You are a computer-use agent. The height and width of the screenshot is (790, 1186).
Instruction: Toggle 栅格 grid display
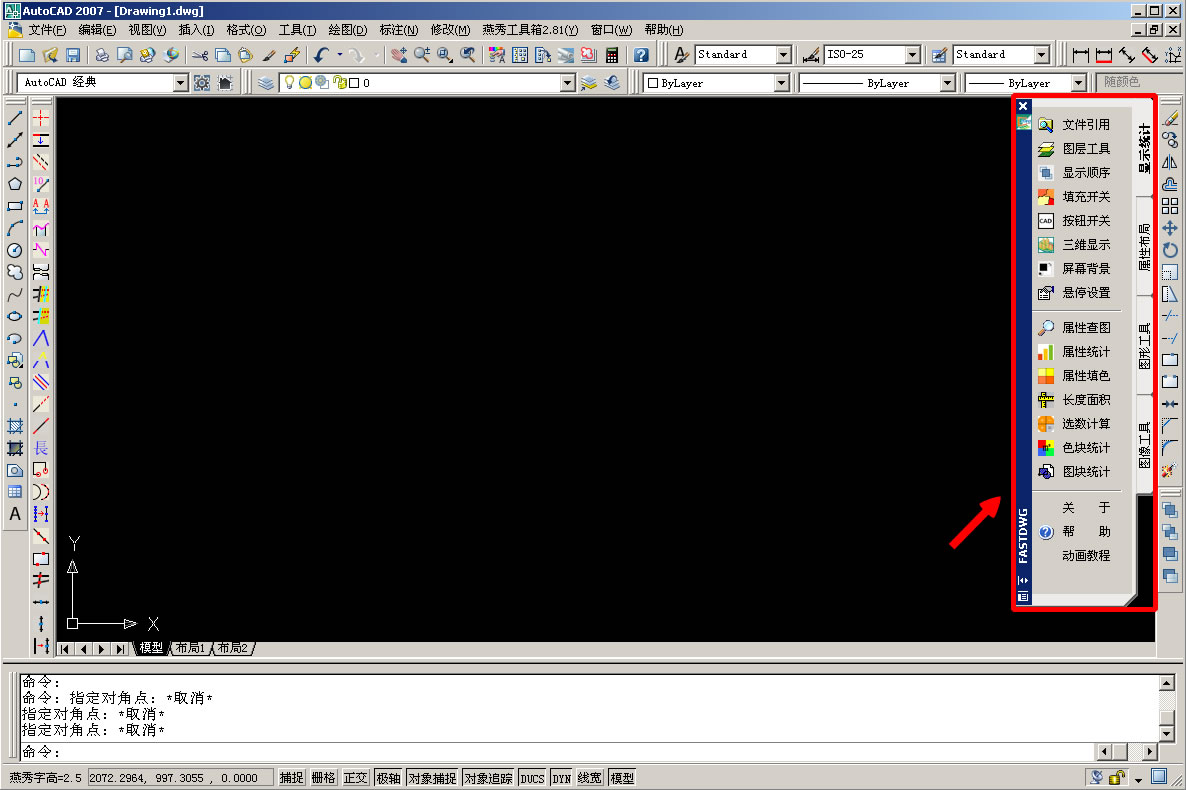point(324,778)
